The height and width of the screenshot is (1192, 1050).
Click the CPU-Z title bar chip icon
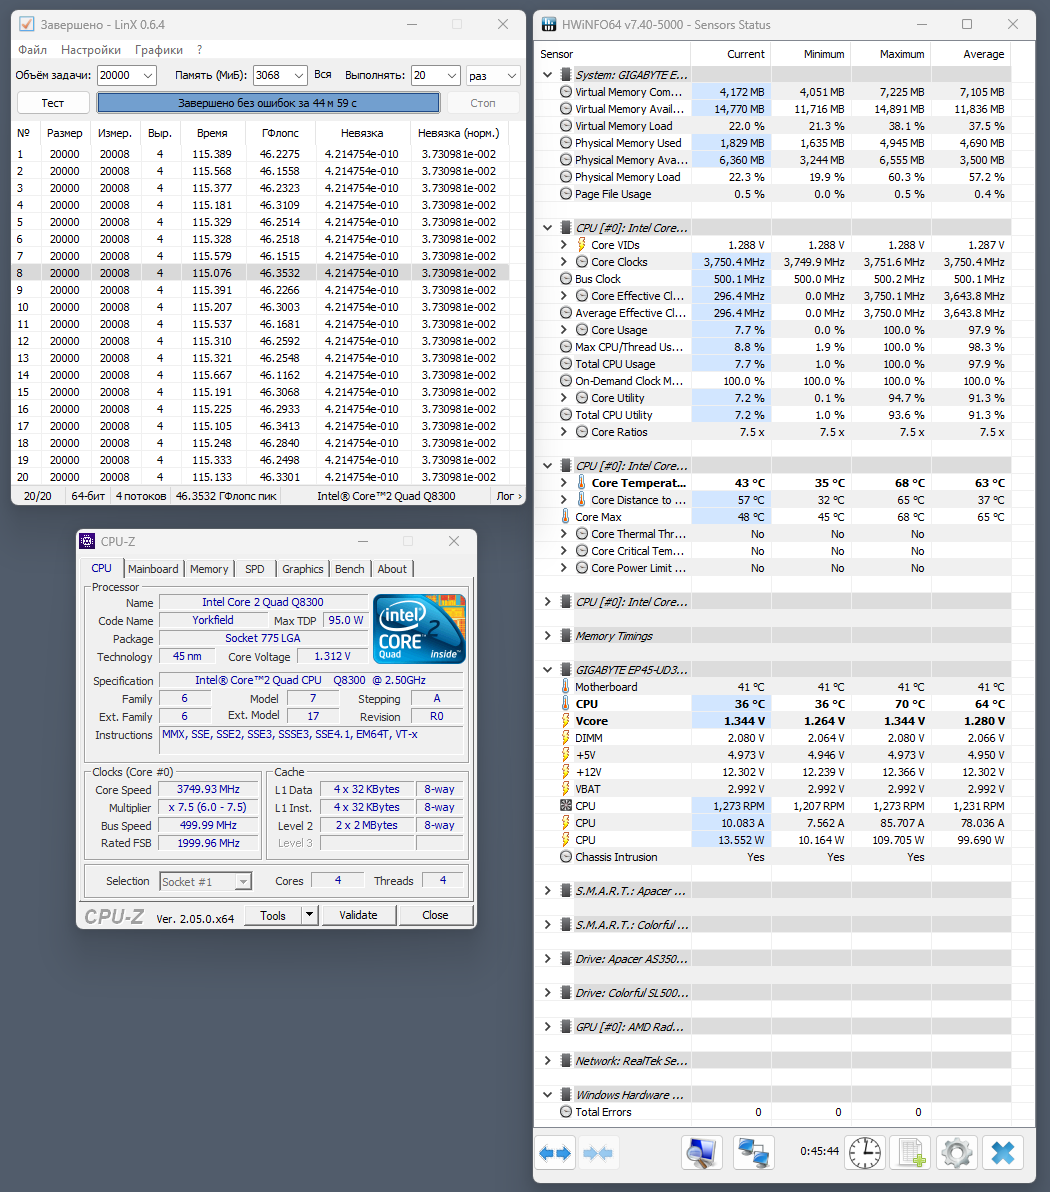pos(87,541)
